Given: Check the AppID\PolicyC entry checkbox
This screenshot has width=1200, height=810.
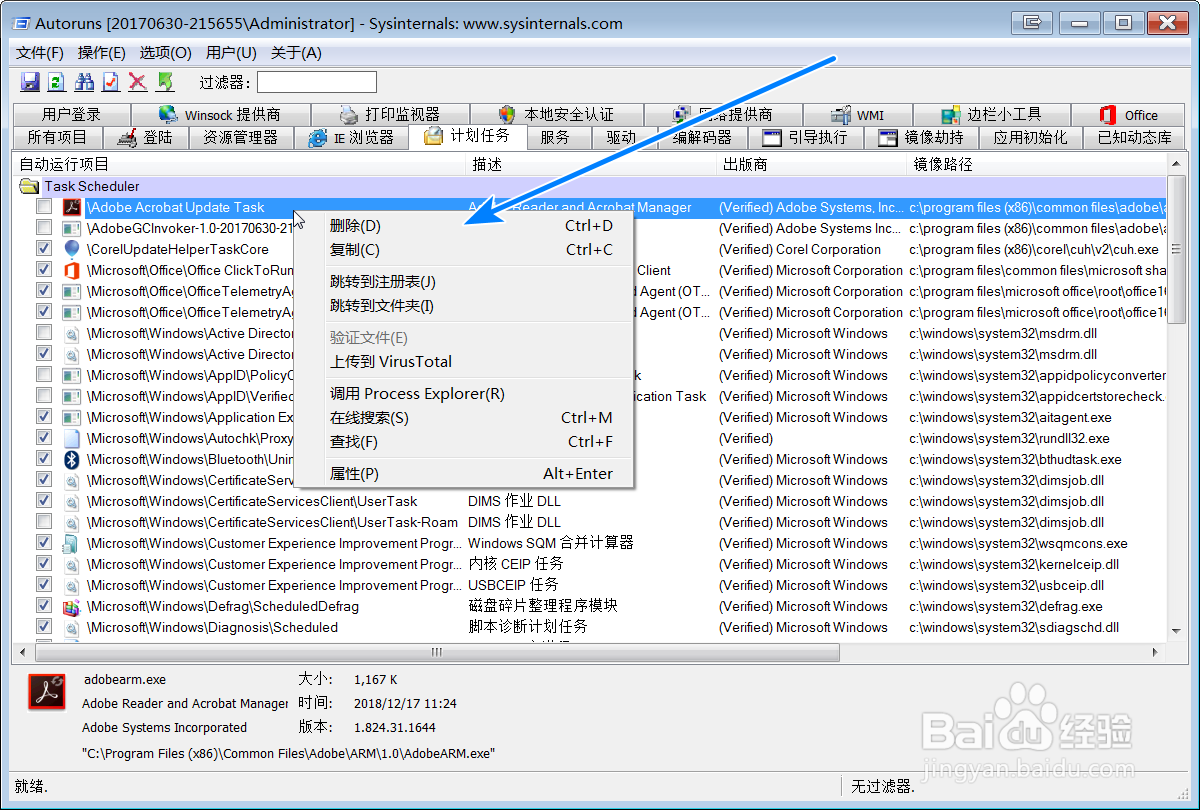Looking at the screenshot, I should point(44,375).
